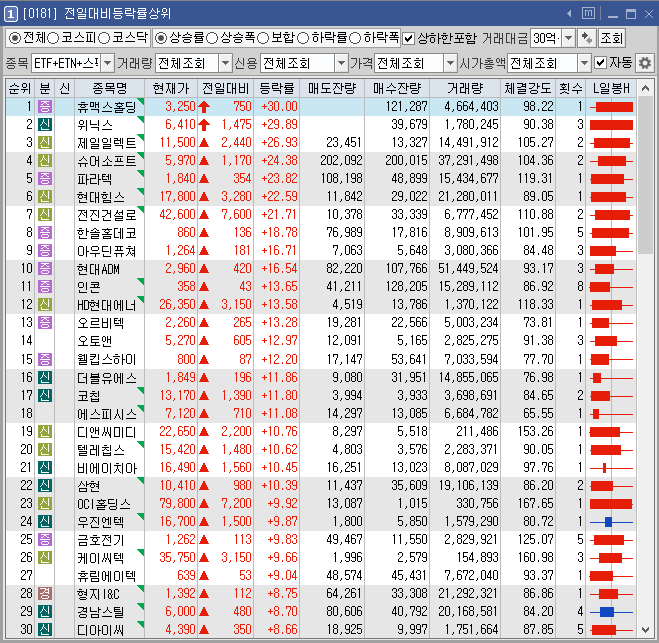The width and height of the screenshot is (659, 643).
Task: Click the 신 badge on 슈어소프트 row
Action: pyautogui.click(x=45, y=161)
